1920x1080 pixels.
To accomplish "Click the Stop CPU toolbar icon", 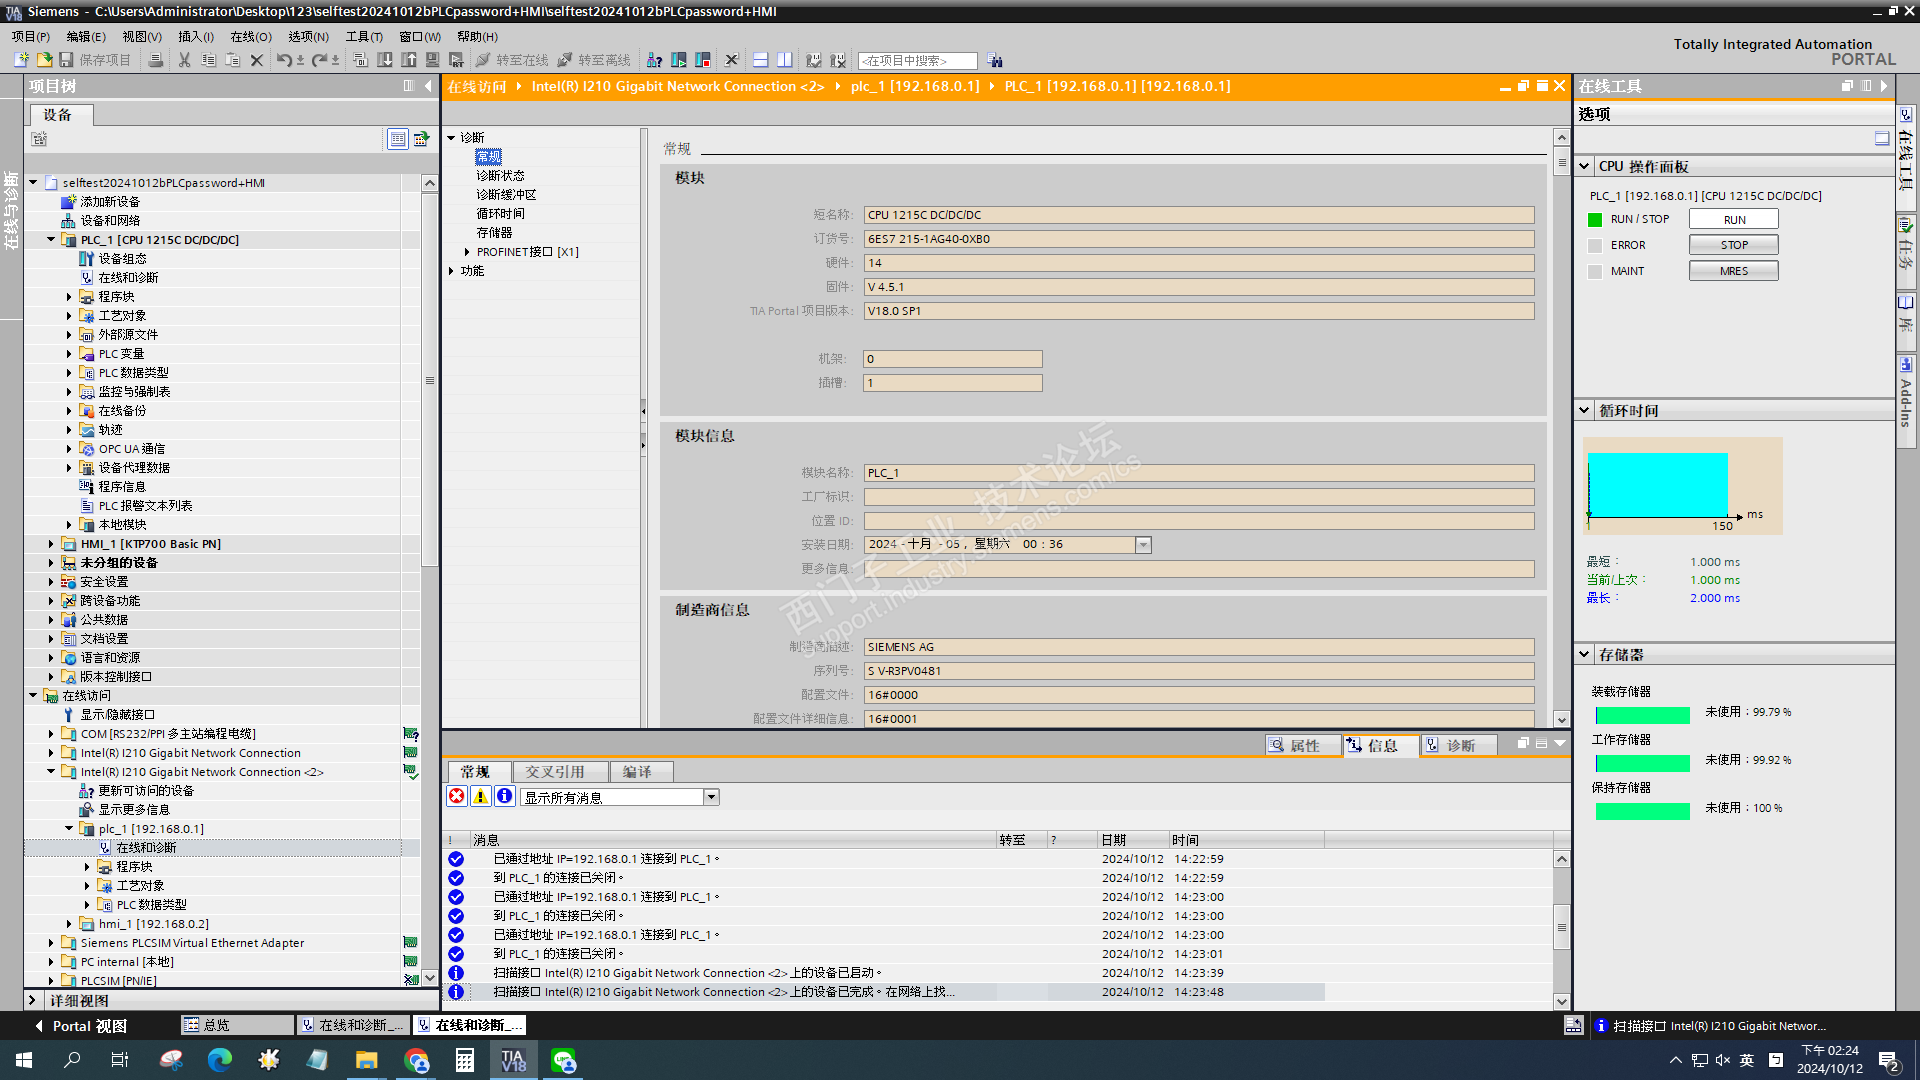I will pos(703,60).
